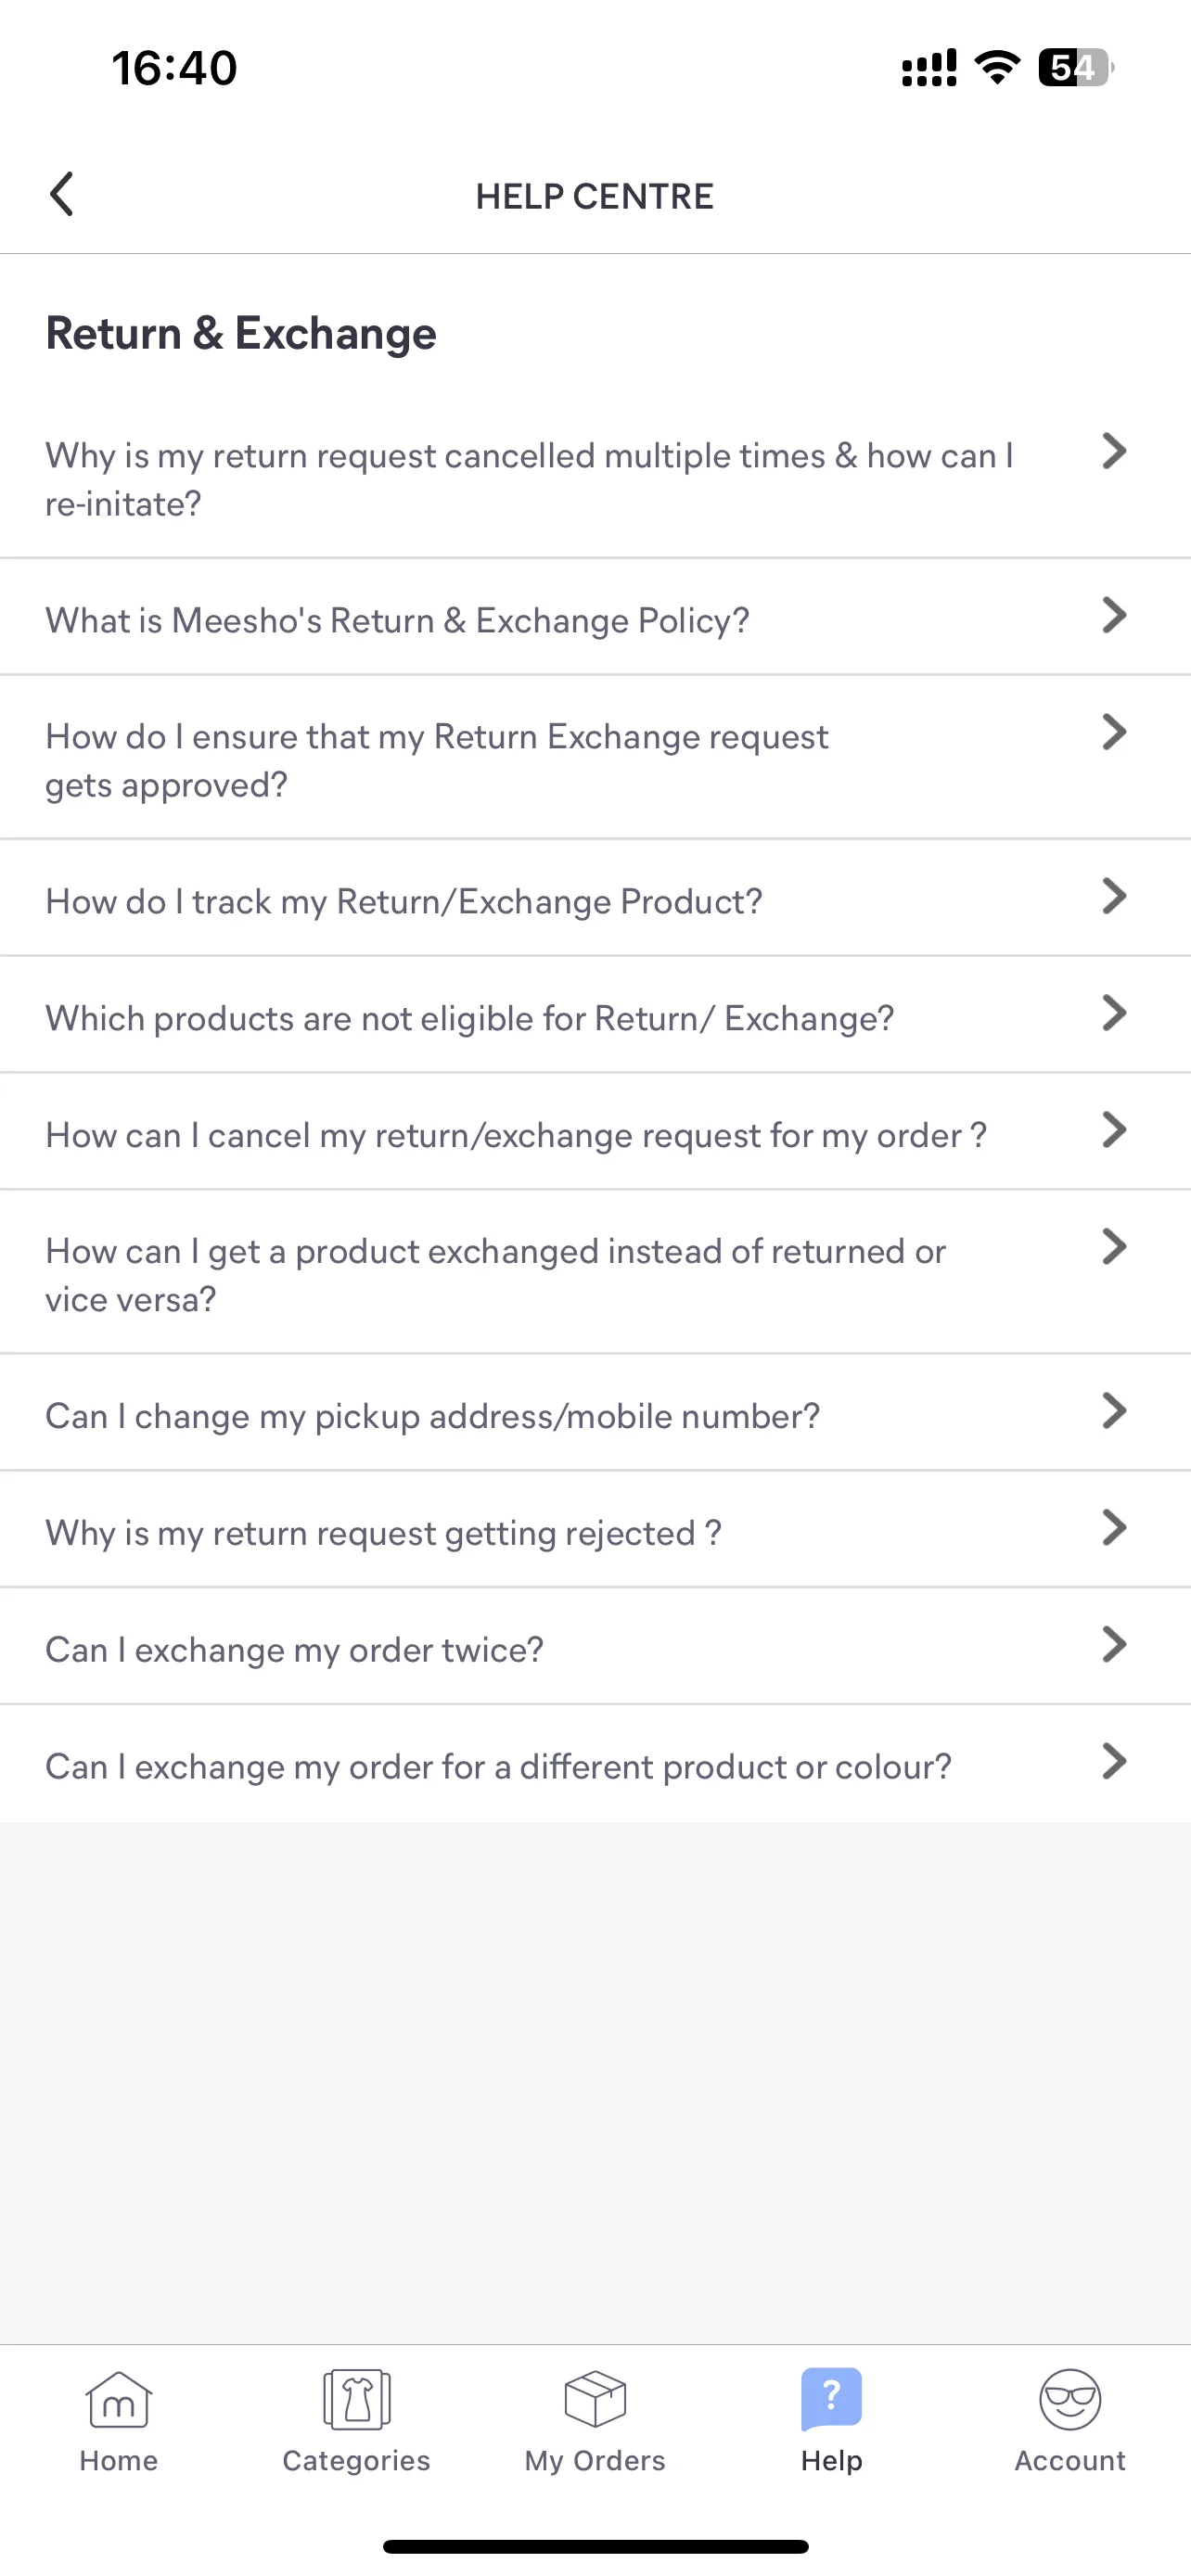
Task: Open the My Orders box icon
Action: click(x=595, y=2399)
